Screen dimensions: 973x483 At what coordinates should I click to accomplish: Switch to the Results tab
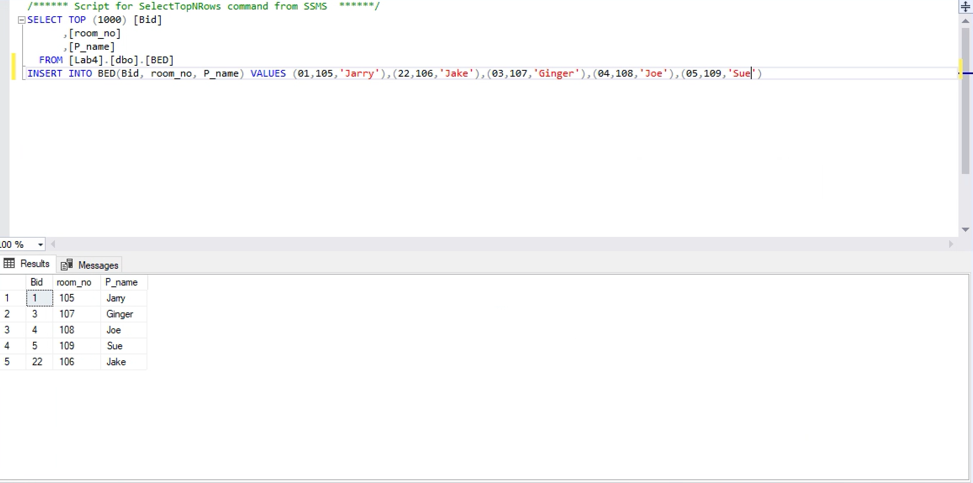point(27,264)
